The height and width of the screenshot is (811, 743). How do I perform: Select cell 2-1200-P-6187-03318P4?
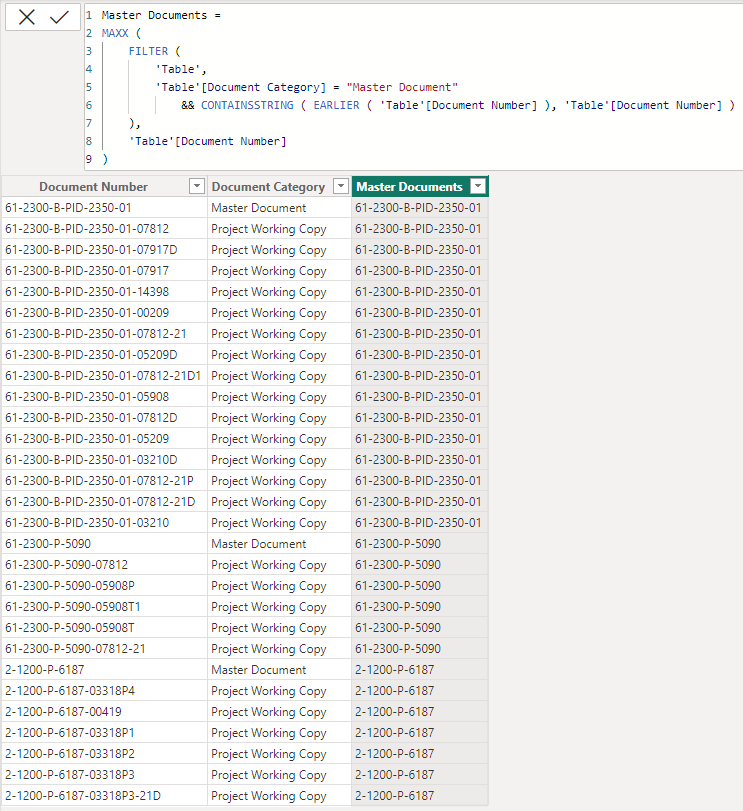coord(104,690)
